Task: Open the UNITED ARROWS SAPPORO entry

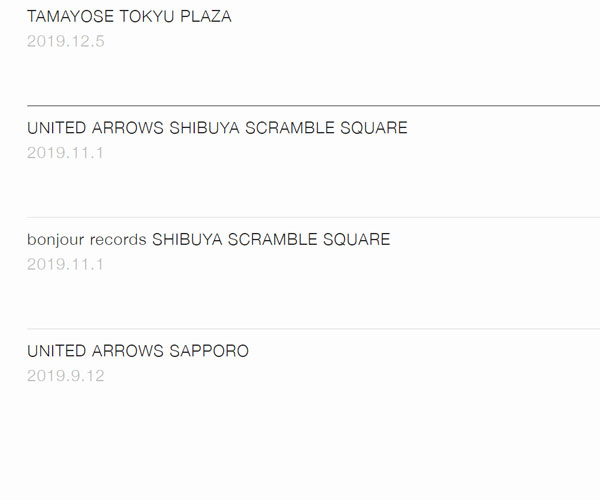Action: (x=138, y=351)
